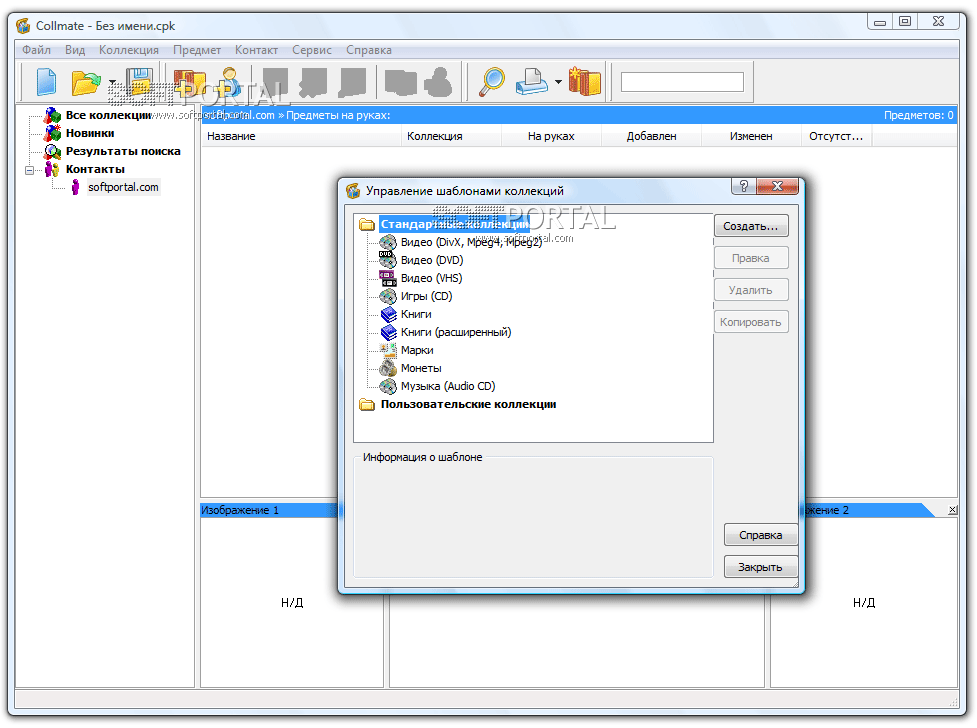Click the Отсутст... column header

(x=836, y=136)
